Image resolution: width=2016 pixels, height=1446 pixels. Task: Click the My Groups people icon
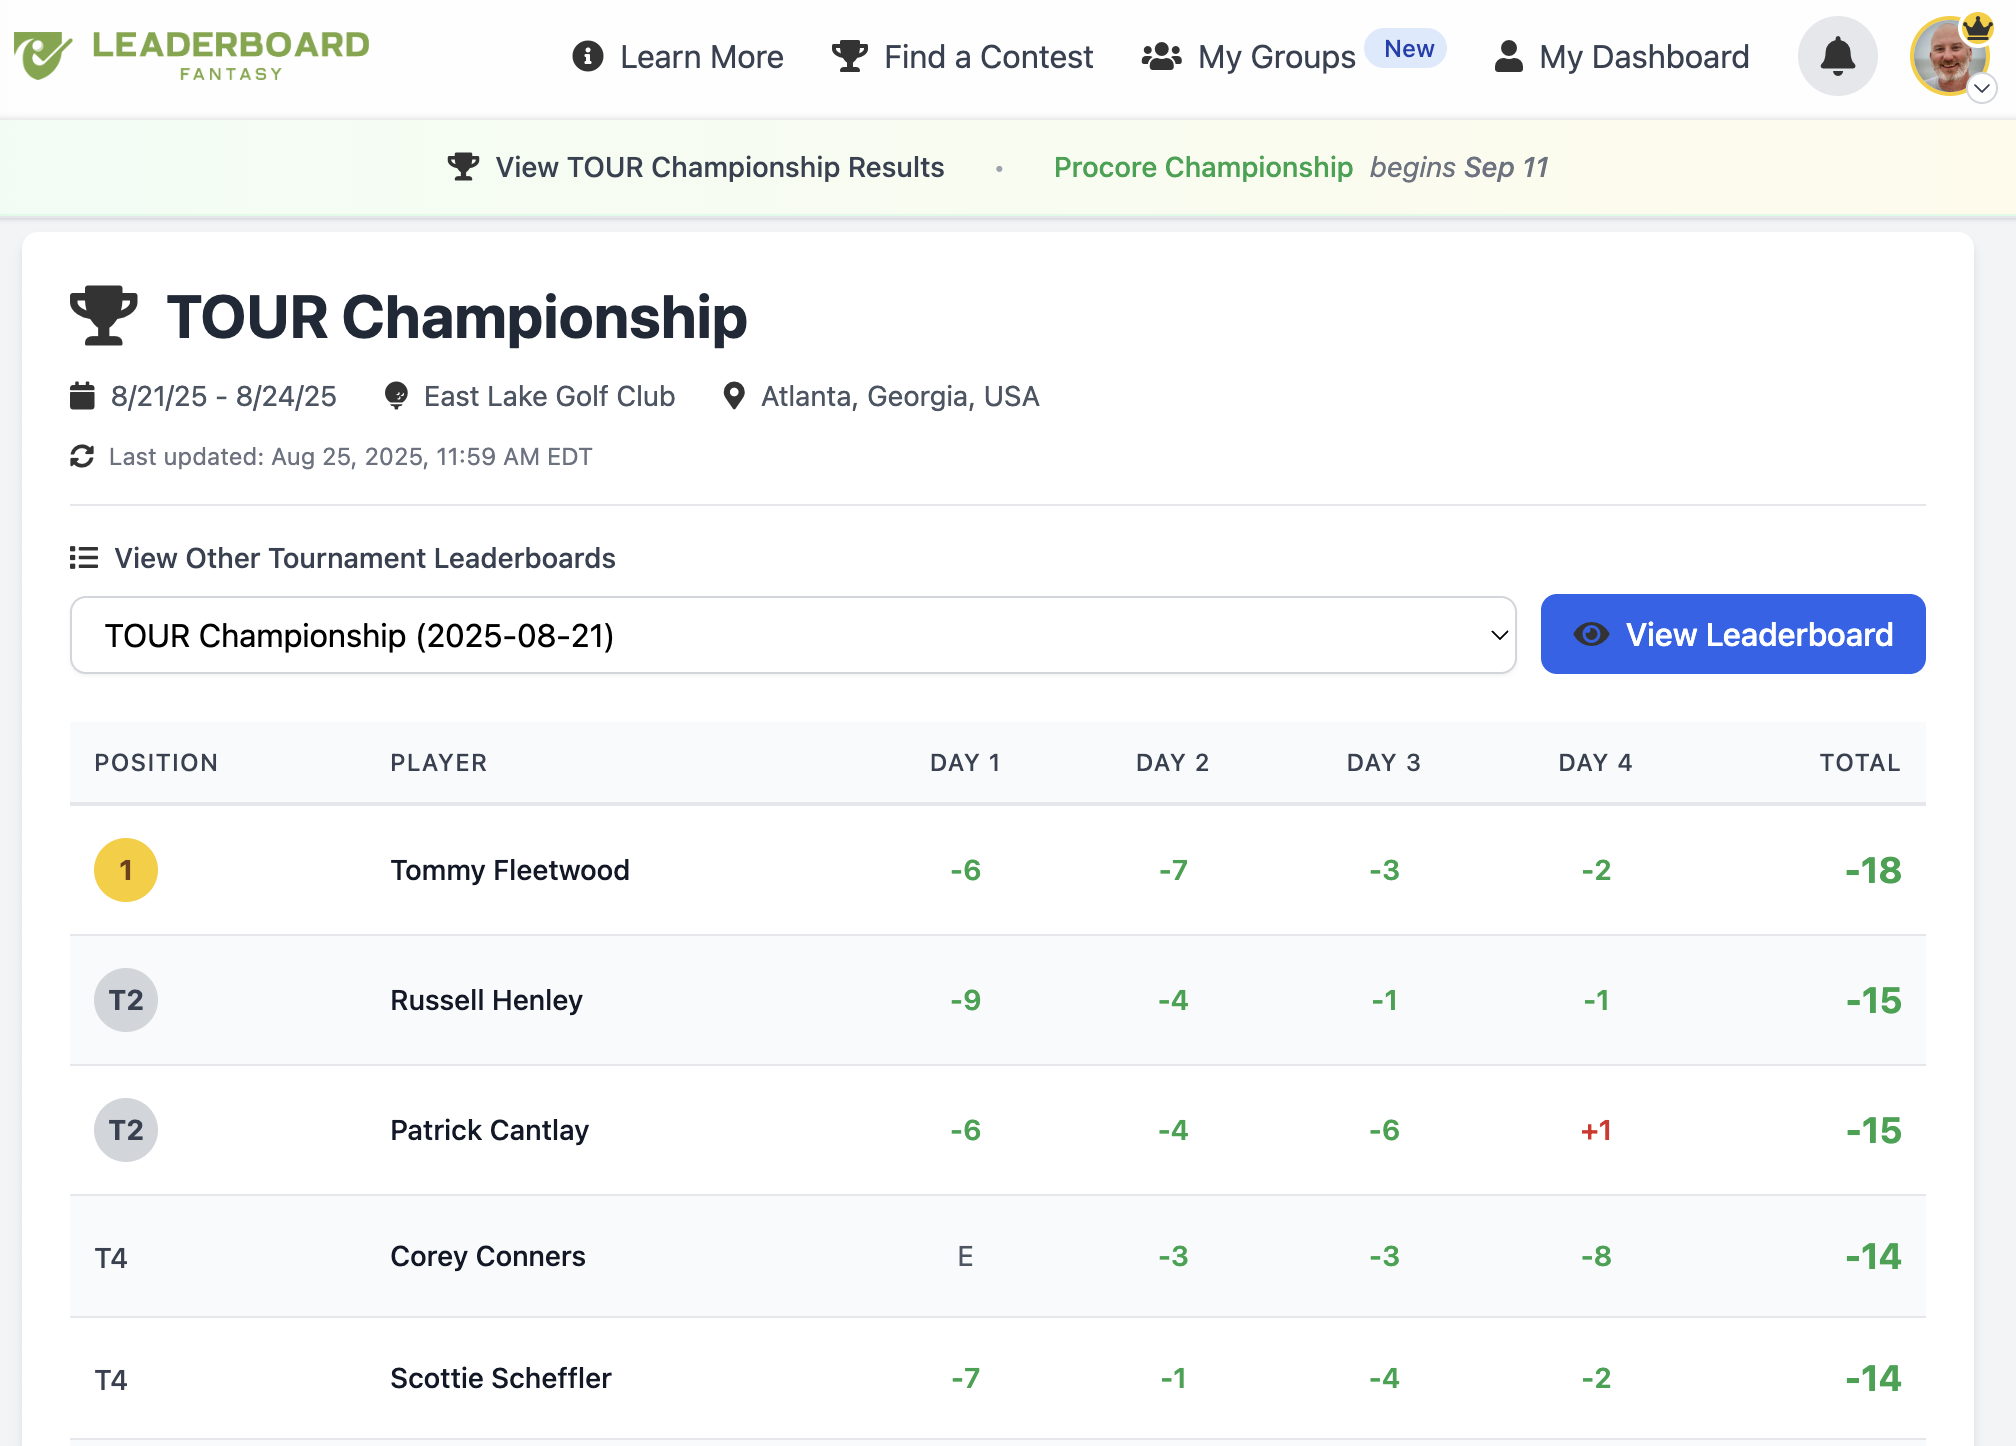coord(1163,57)
